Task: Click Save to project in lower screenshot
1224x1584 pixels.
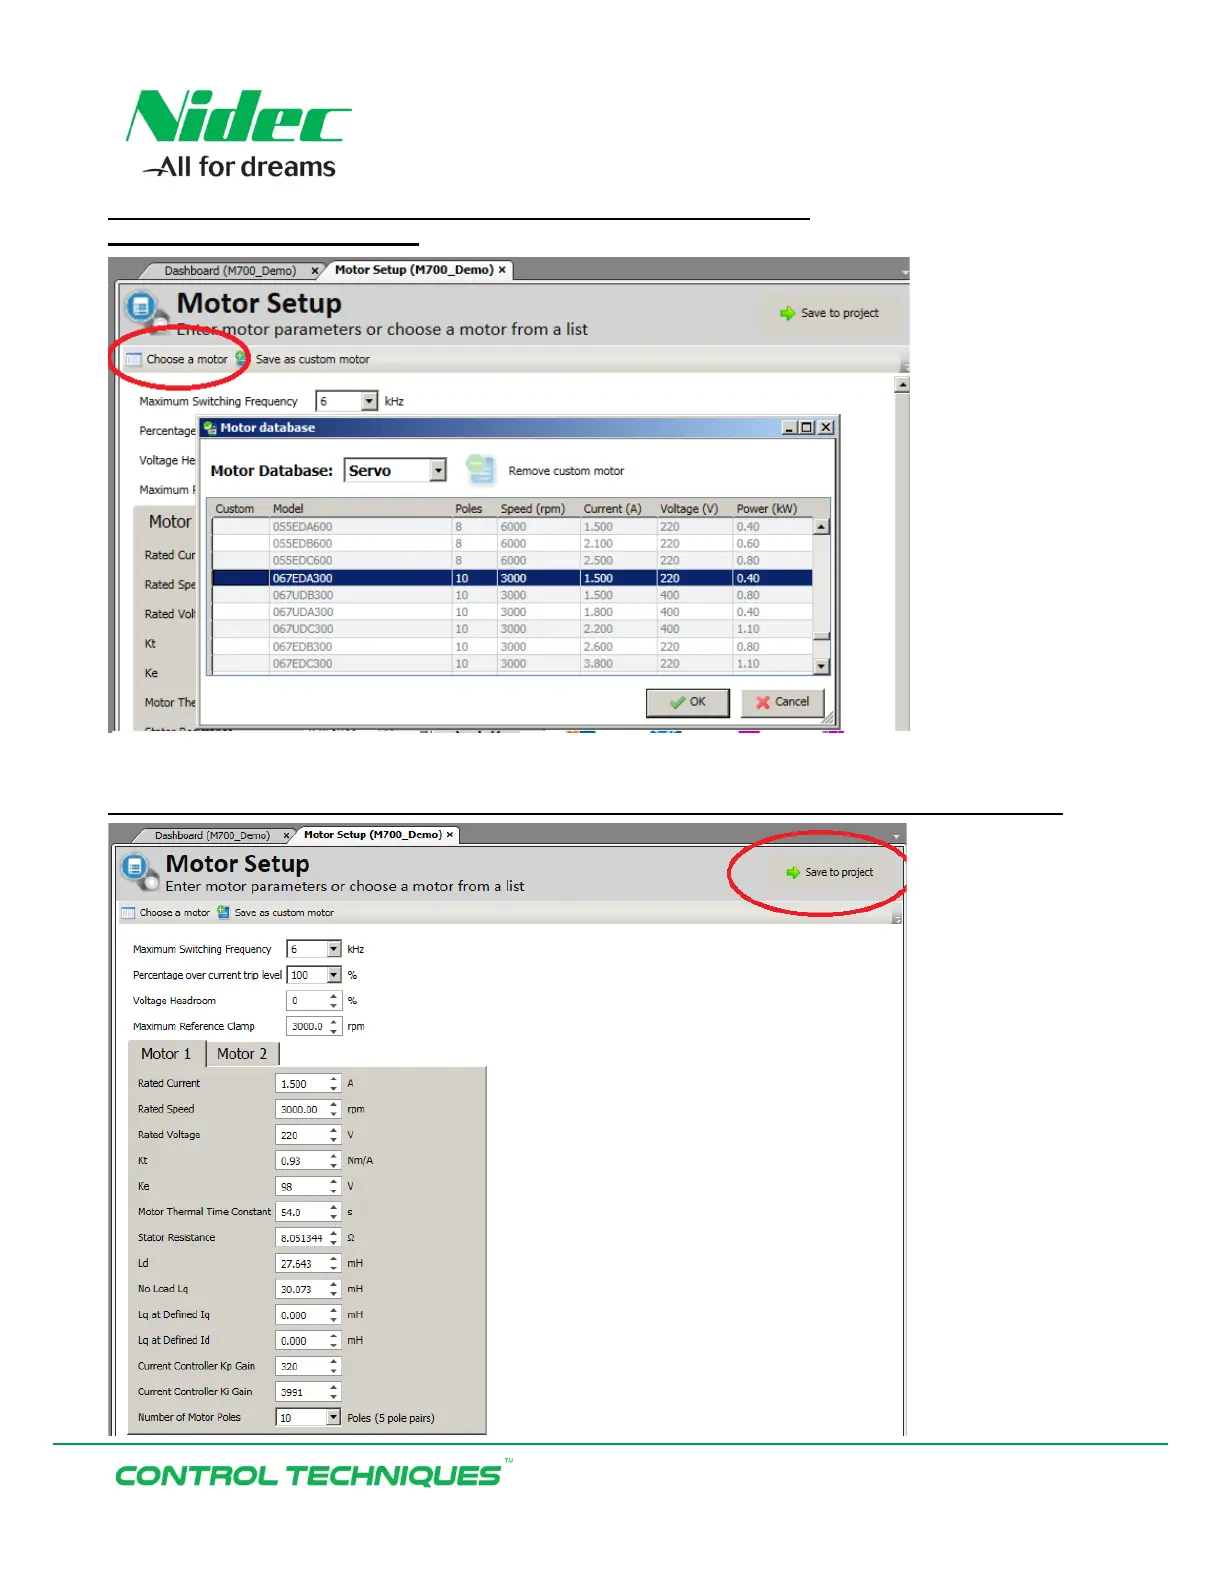Action: point(829,872)
